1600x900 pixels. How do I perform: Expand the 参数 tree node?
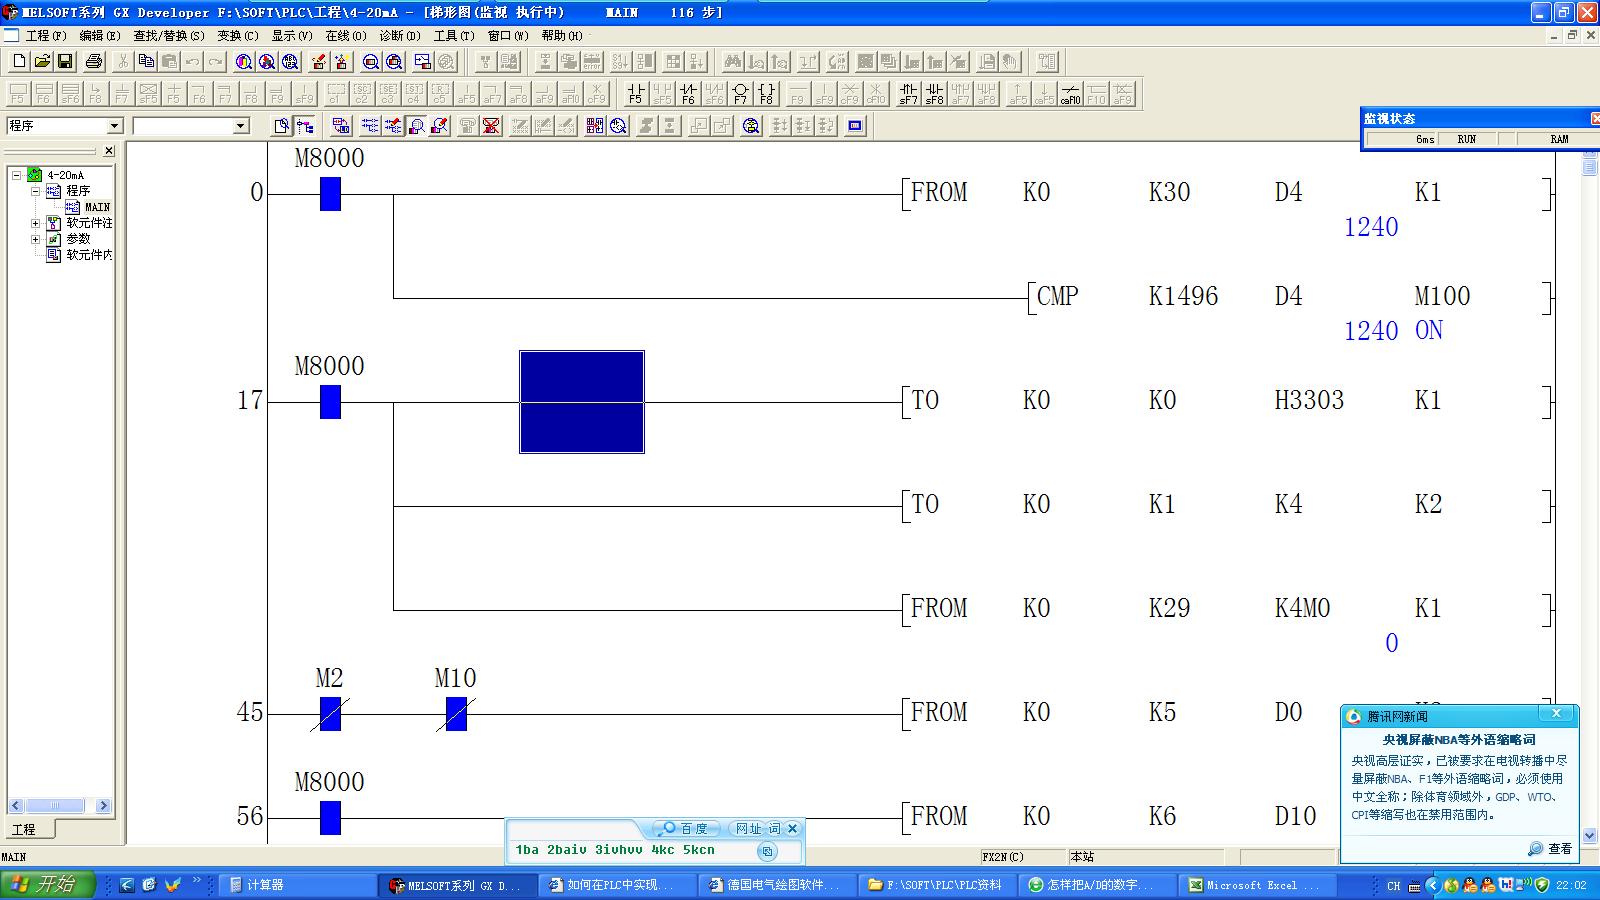pos(35,239)
